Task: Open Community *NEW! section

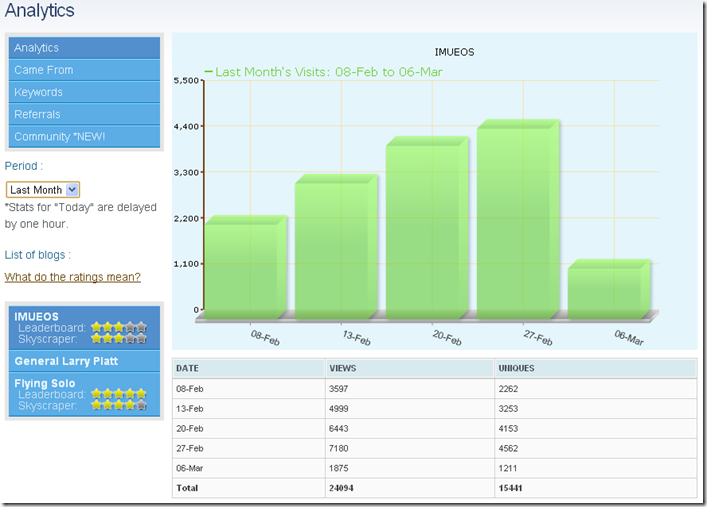Action: [x=84, y=136]
